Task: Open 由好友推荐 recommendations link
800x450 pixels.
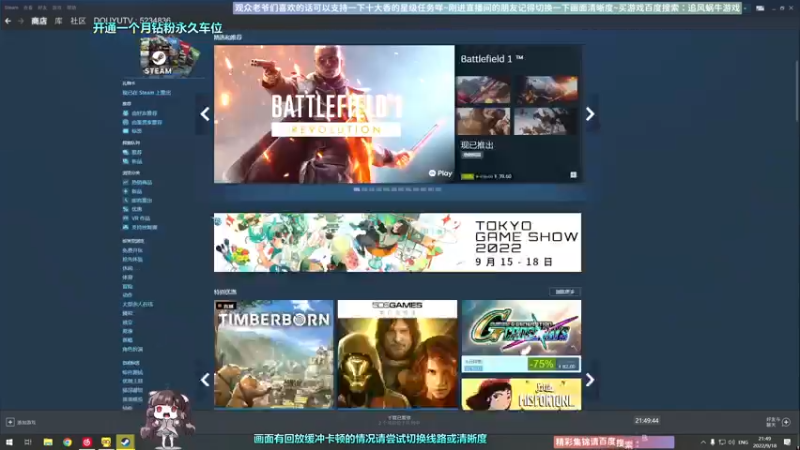Action: coord(140,113)
